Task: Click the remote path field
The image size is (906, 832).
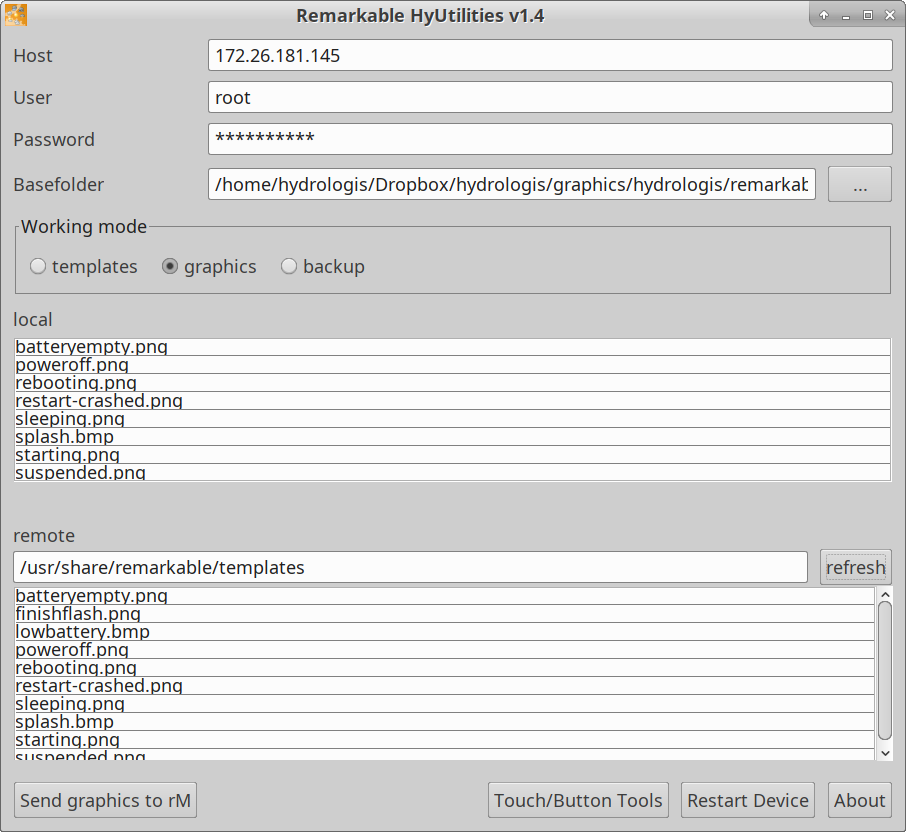Action: 410,567
